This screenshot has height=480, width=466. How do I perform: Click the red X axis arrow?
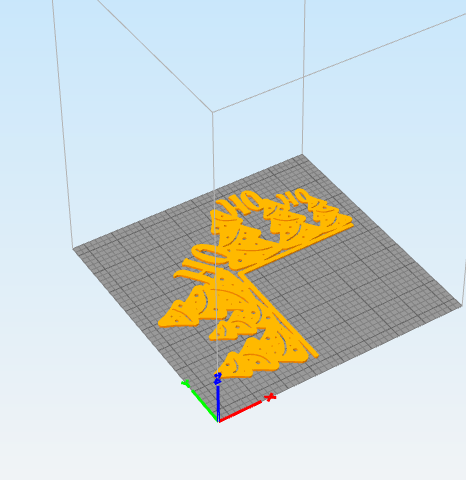[240, 412]
